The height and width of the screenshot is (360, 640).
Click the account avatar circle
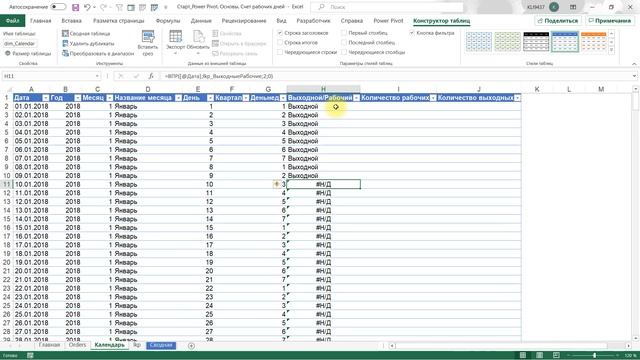[553, 7]
